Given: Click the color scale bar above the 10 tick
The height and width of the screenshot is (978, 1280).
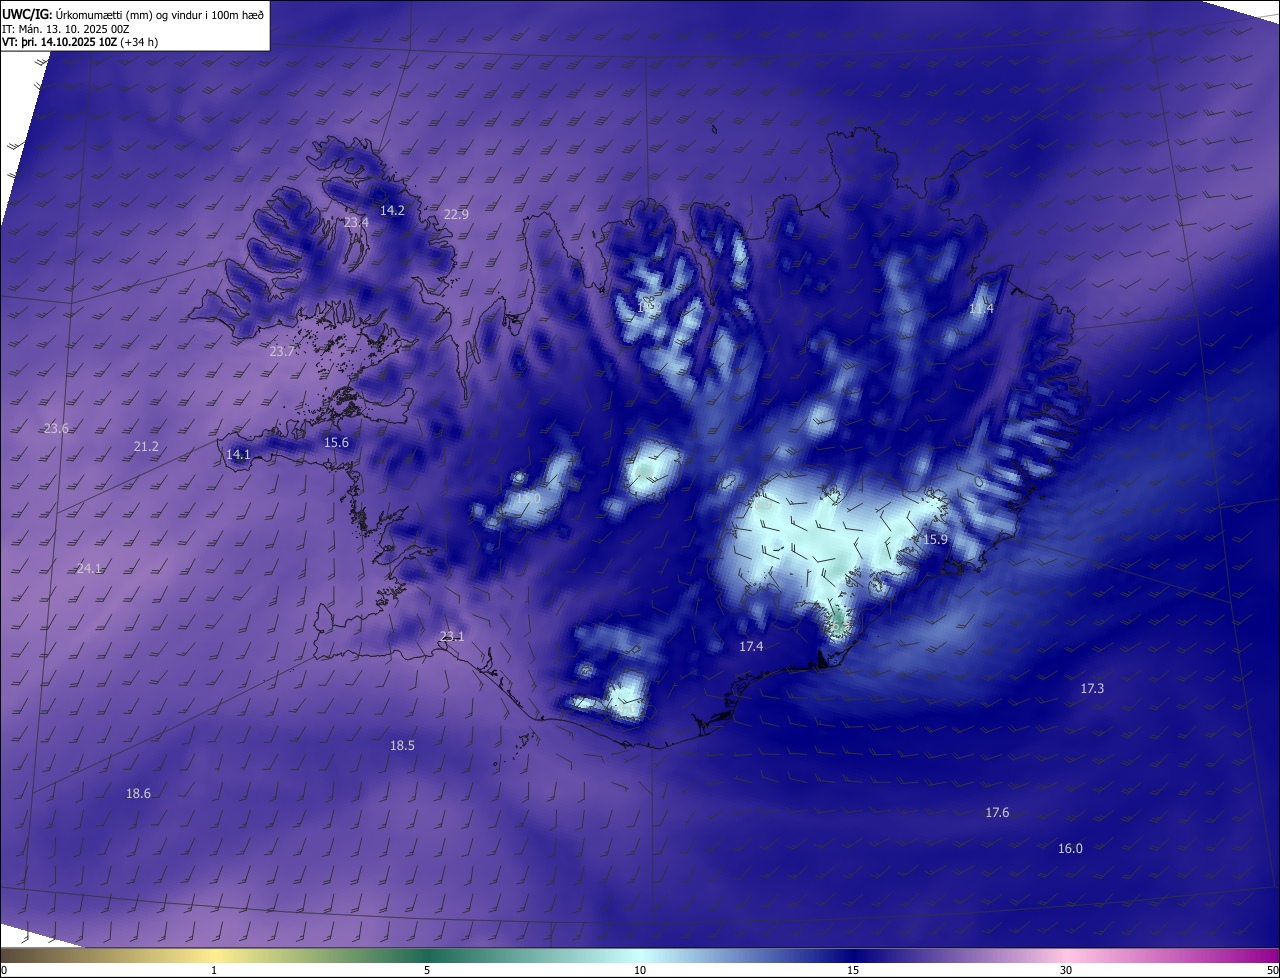Looking at the screenshot, I should pos(640,955).
